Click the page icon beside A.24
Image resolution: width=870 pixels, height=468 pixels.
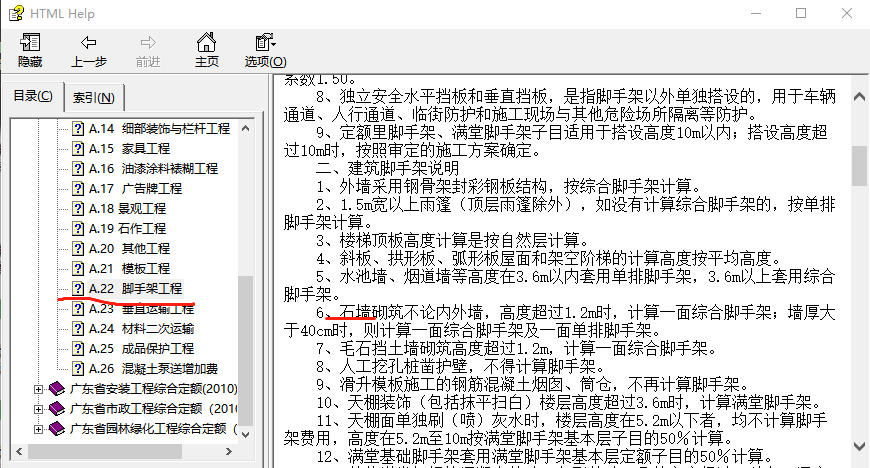coord(78,329)
